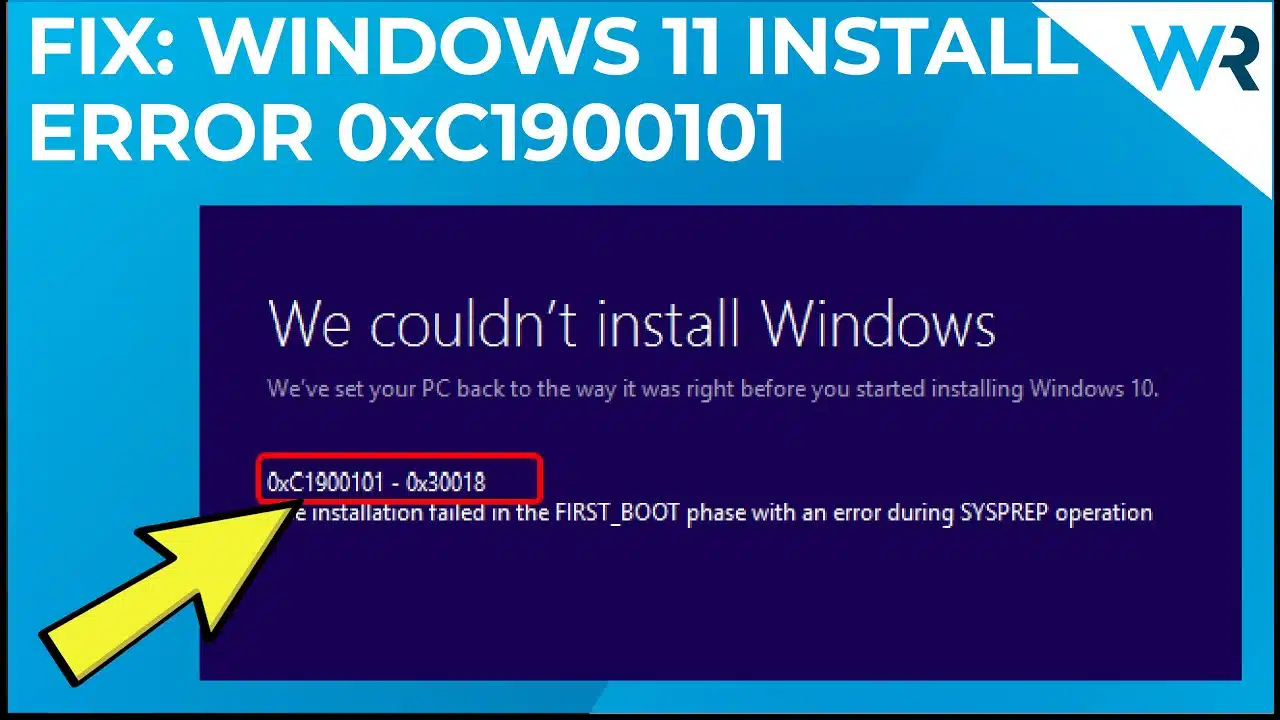Click "WINDOWS 11 INSTALL" title text

click(x=640, y=52)
